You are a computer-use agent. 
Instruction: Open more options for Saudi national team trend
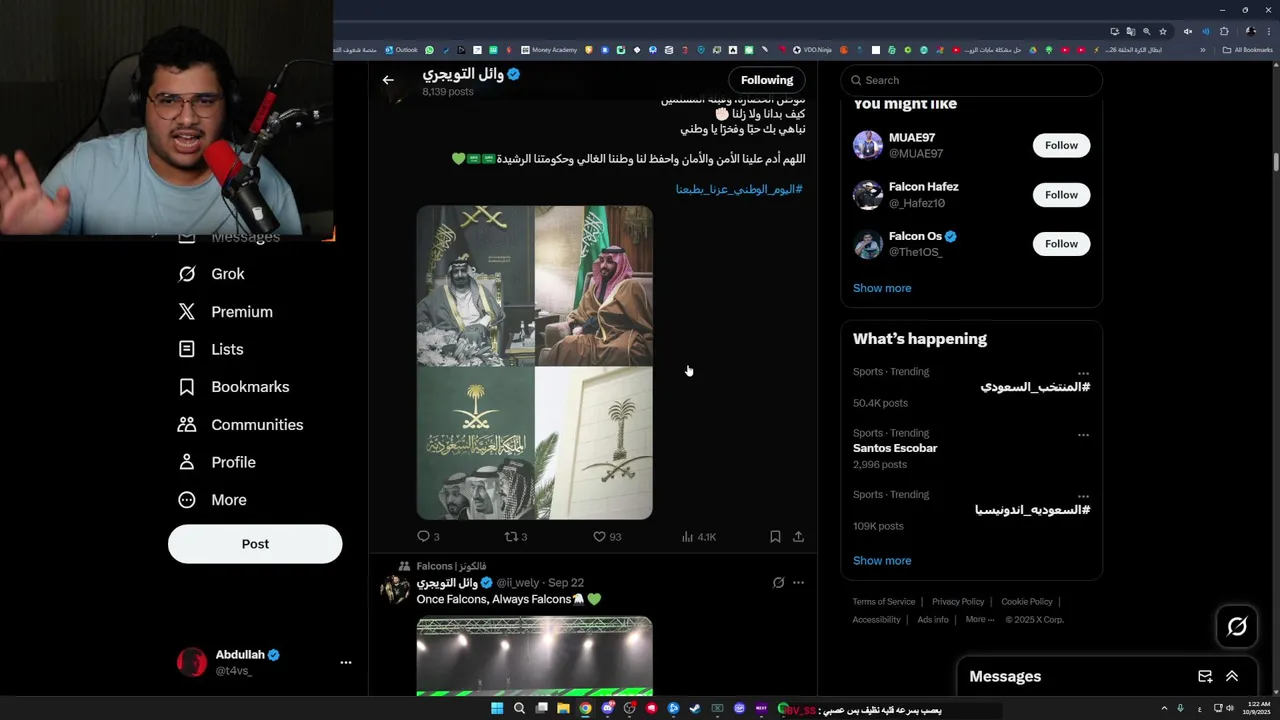1083,373
